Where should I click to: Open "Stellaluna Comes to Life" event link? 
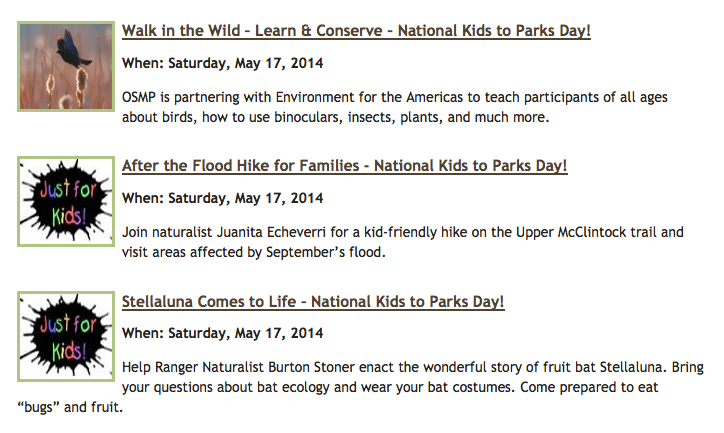point(313,301)
